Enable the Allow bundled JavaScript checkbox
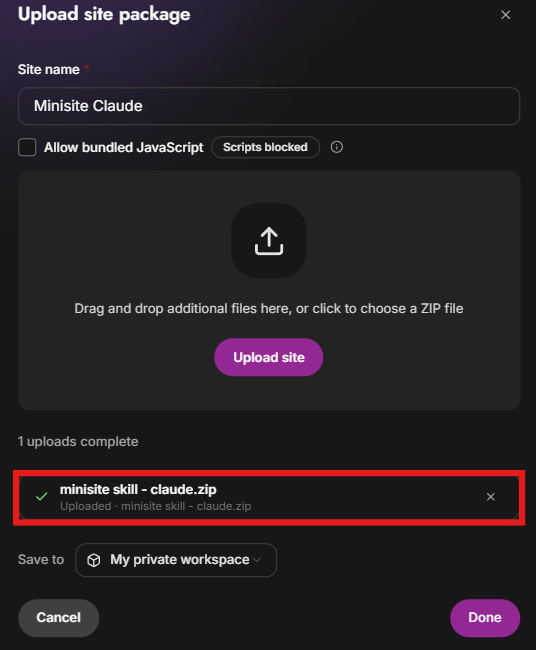 [27, 147]
